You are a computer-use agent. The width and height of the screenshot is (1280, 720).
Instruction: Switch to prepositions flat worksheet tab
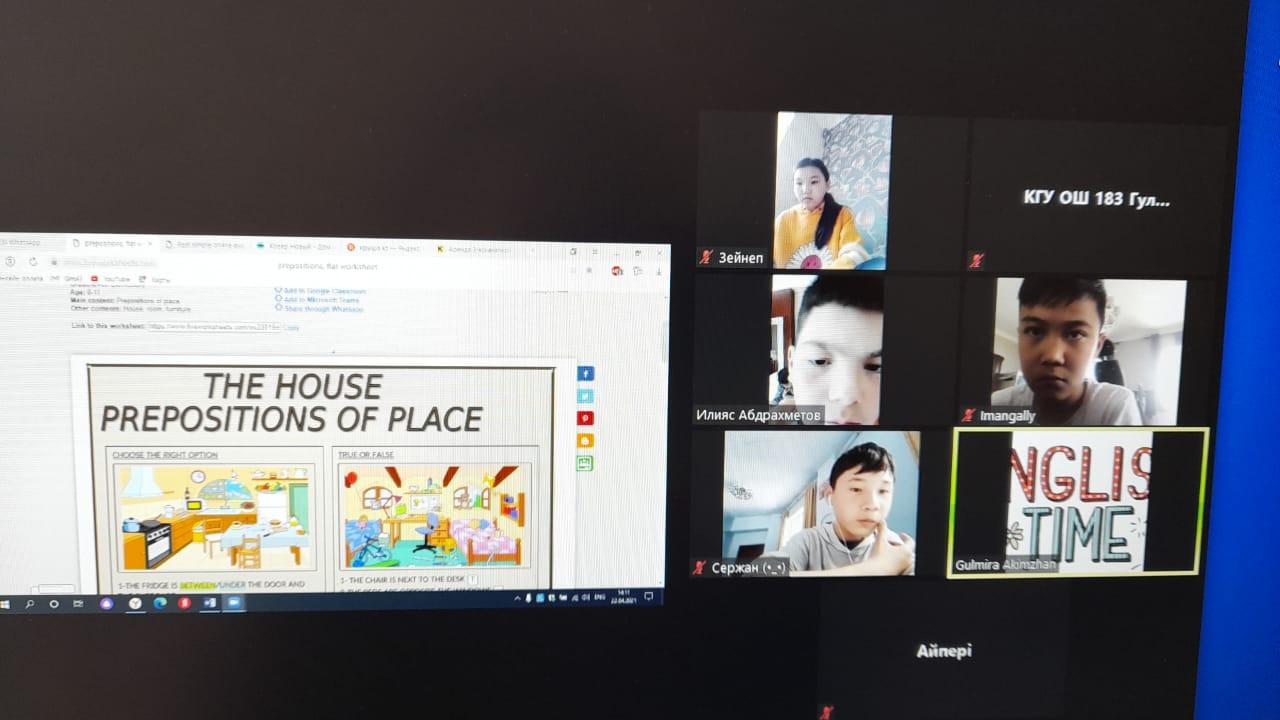pos(112,243)
